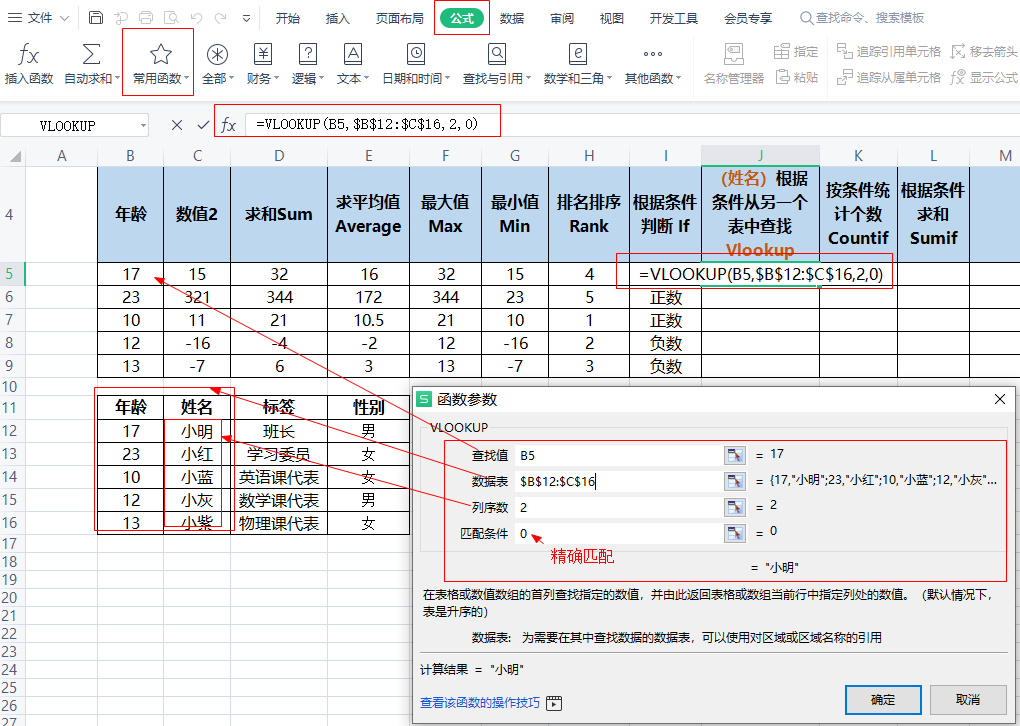Open the 数据 ribbon tab
The image size is (1020, 726).
(x=512, y=18)
